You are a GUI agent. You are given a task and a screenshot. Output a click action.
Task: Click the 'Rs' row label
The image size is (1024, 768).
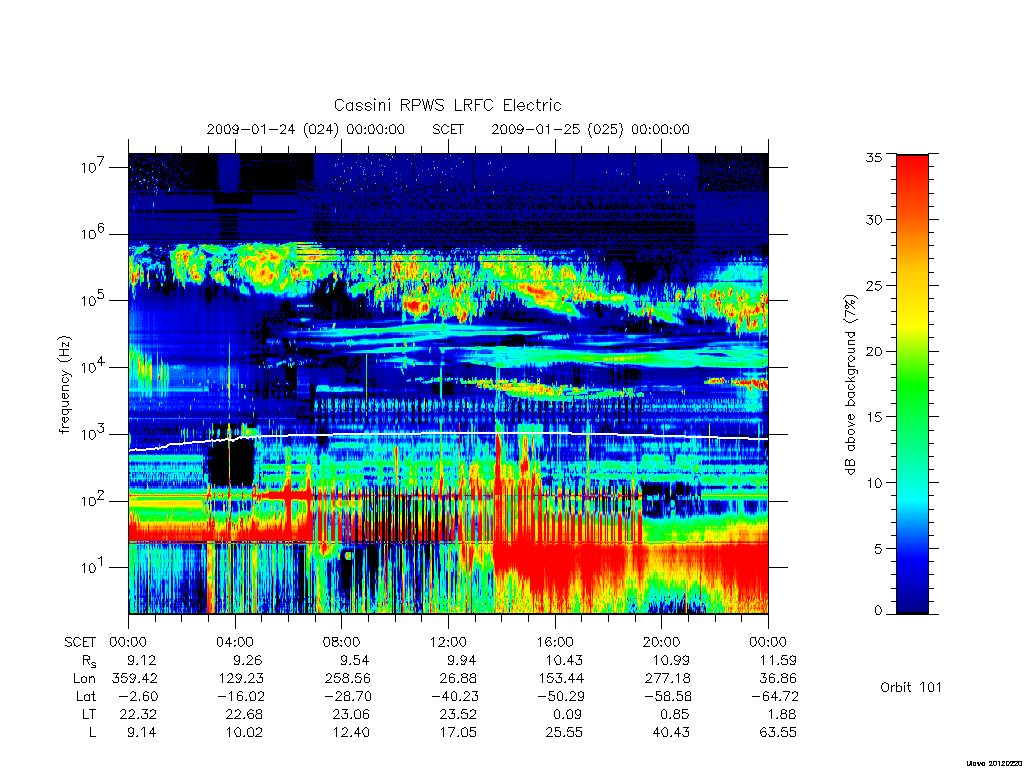tap(89, 661)
